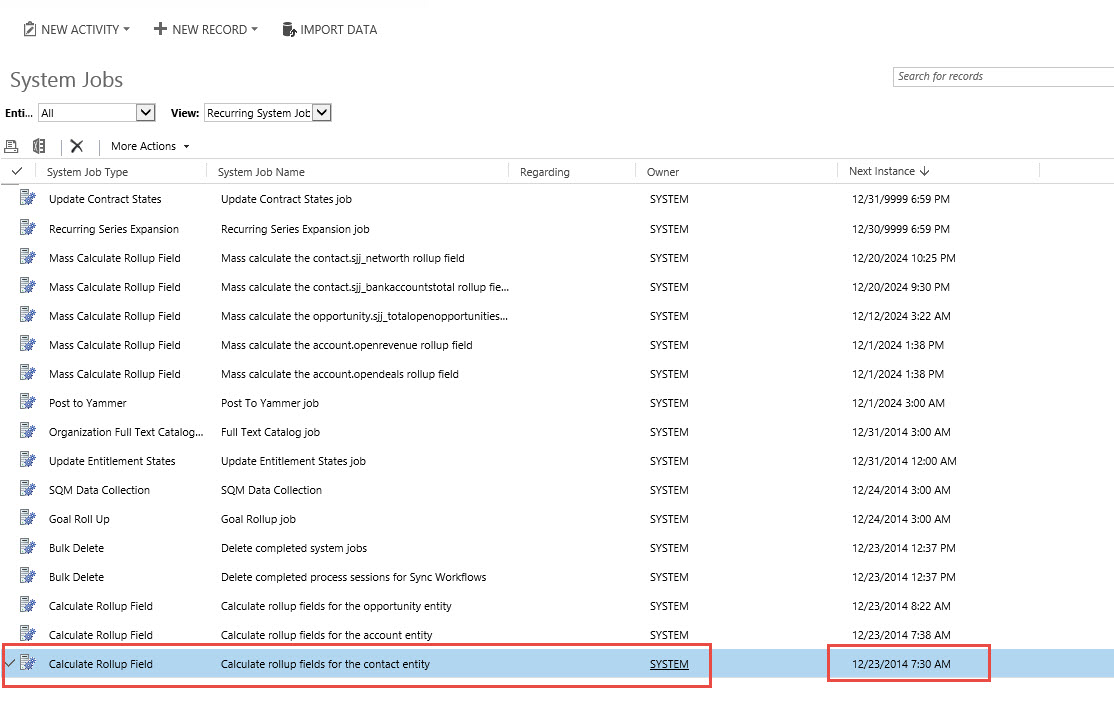The width and height of the screenshot is (1114, 714).
Task: Open the New Record menu
Action: (x=205, y=29)
